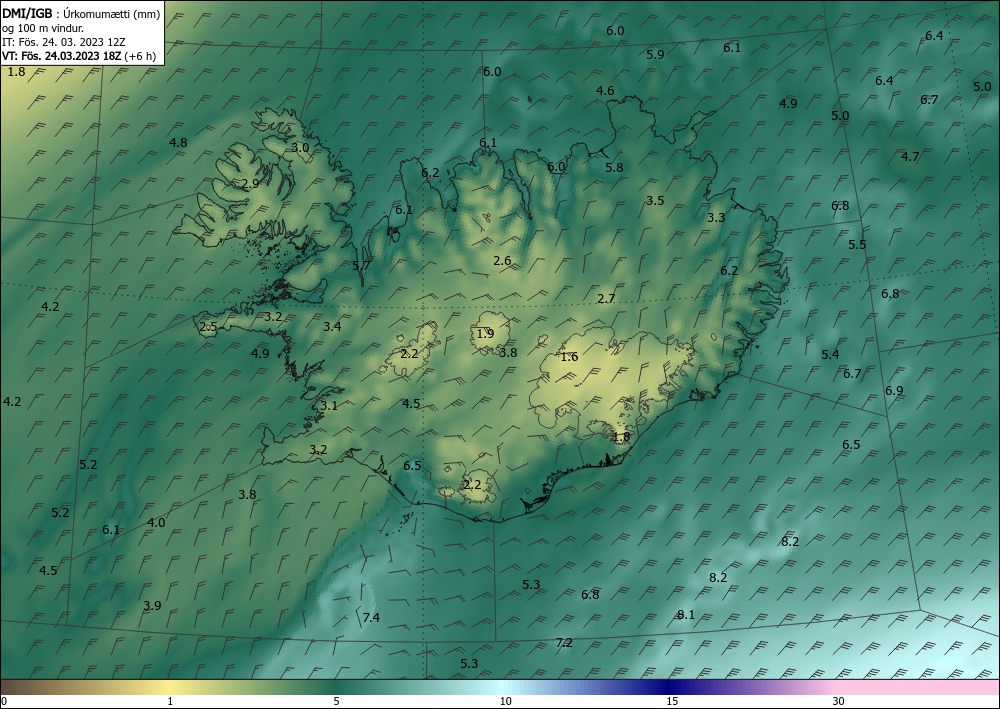The height and width of the screenshot is (709, 1000).
Task: Click the map value '6.9'
Action: click(894, 391)
